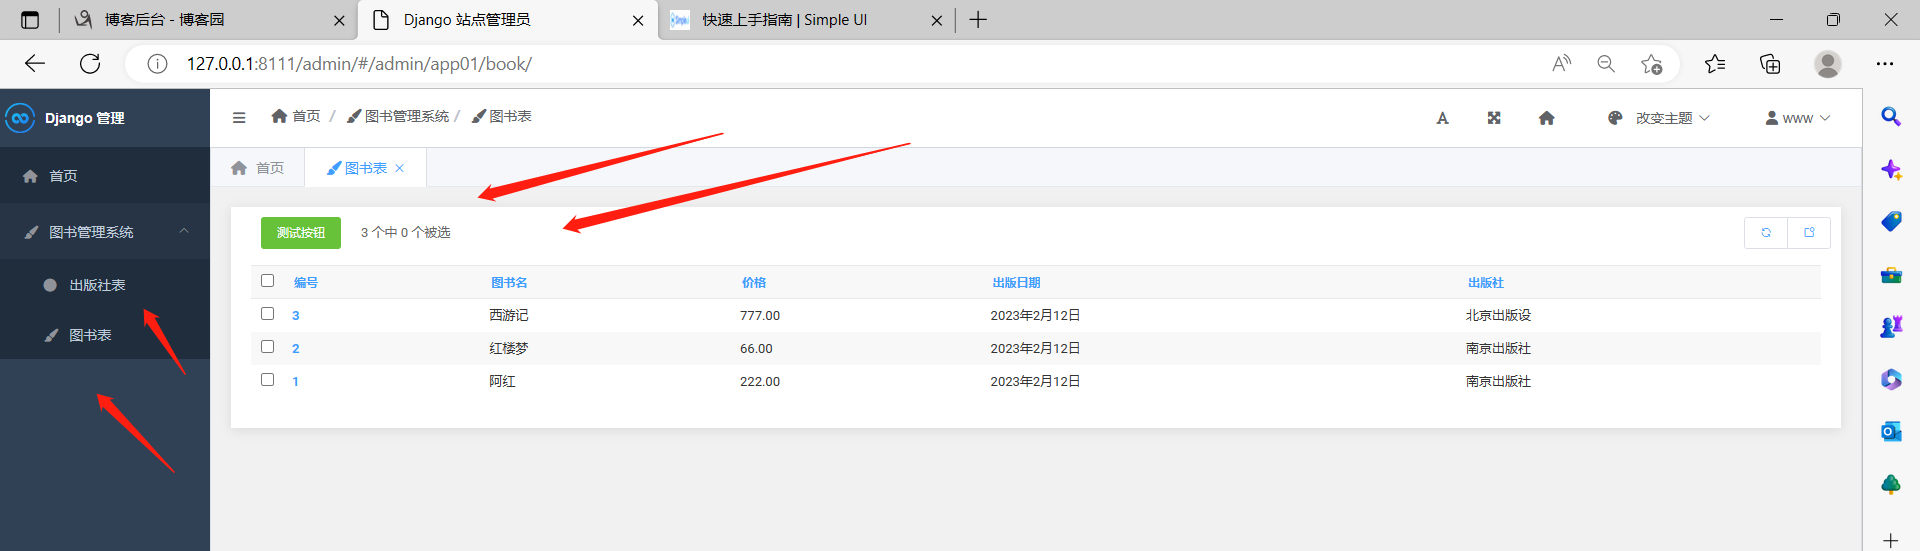Add this page to favorites star
Image resolution: width=1920 pixels, height=551 pixels.
(1651, 64)
